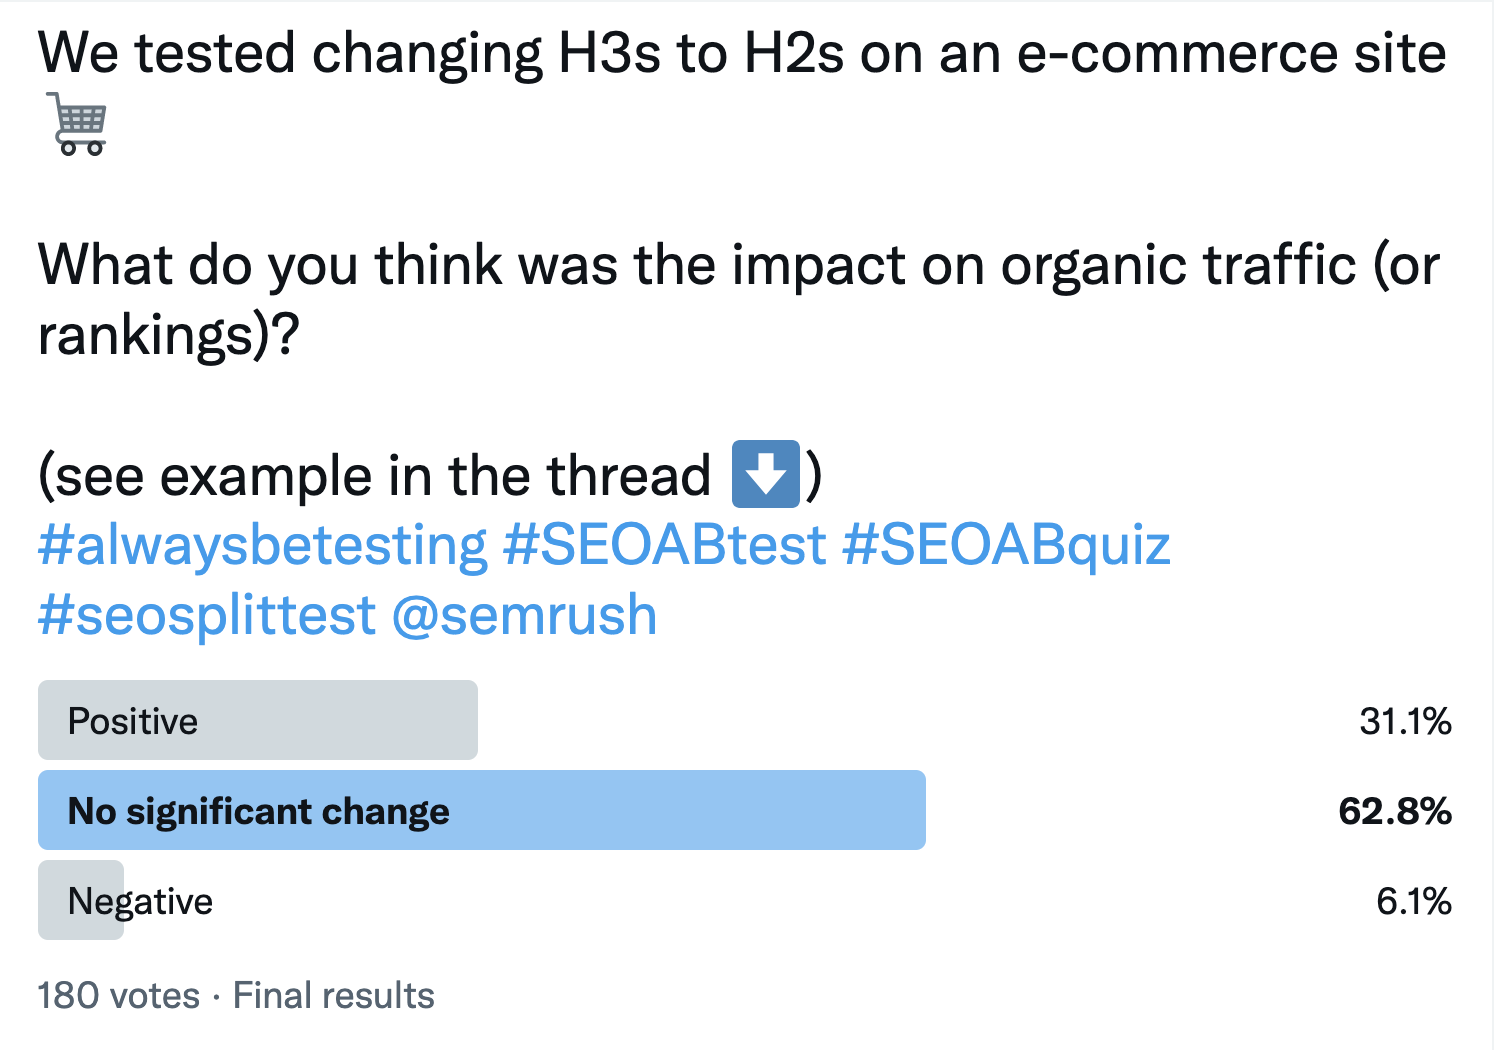Image resolution: width=1494 pixels, height=1050 pixels.
Task: Open the #SEOABtest hashtag link
Action: pyautogui.click(x=665, y=546)
